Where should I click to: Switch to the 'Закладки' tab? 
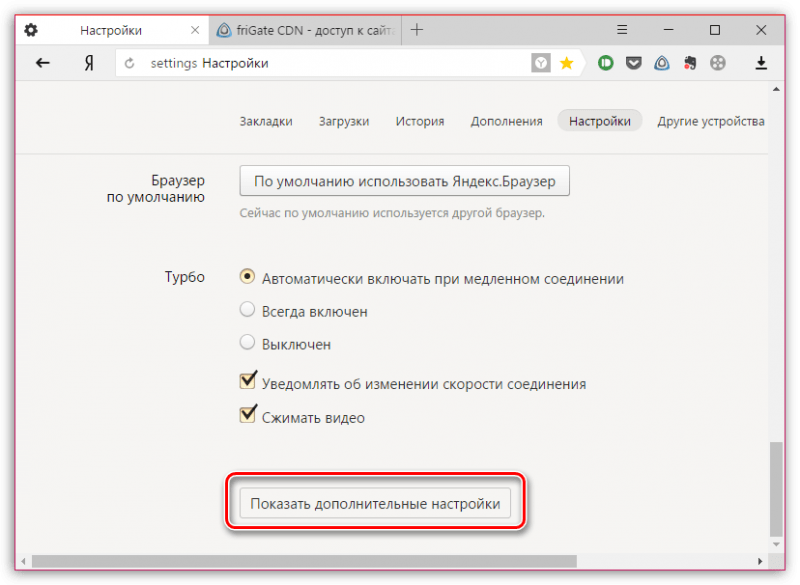tap(266, 121)
